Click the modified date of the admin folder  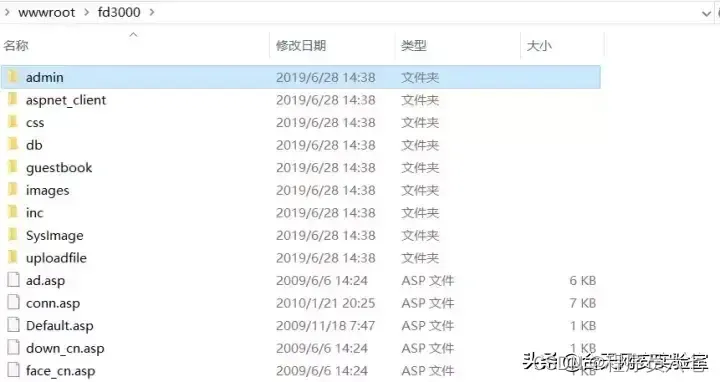pyautogui.click(x=326, y=77)
